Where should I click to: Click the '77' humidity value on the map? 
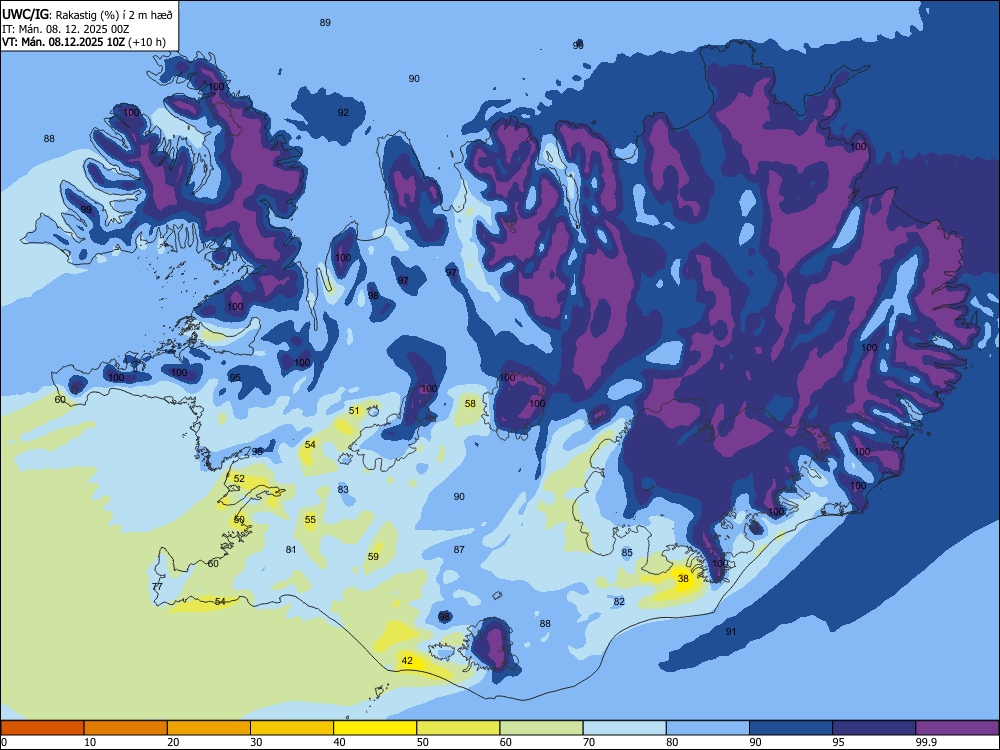pos(158,586)
